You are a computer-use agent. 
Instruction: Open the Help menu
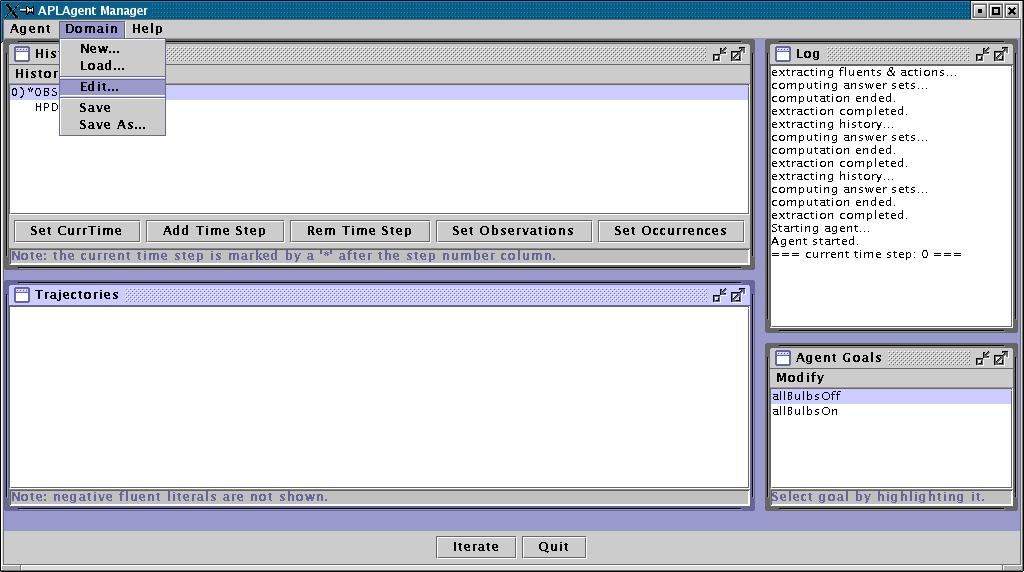(147, 29)
